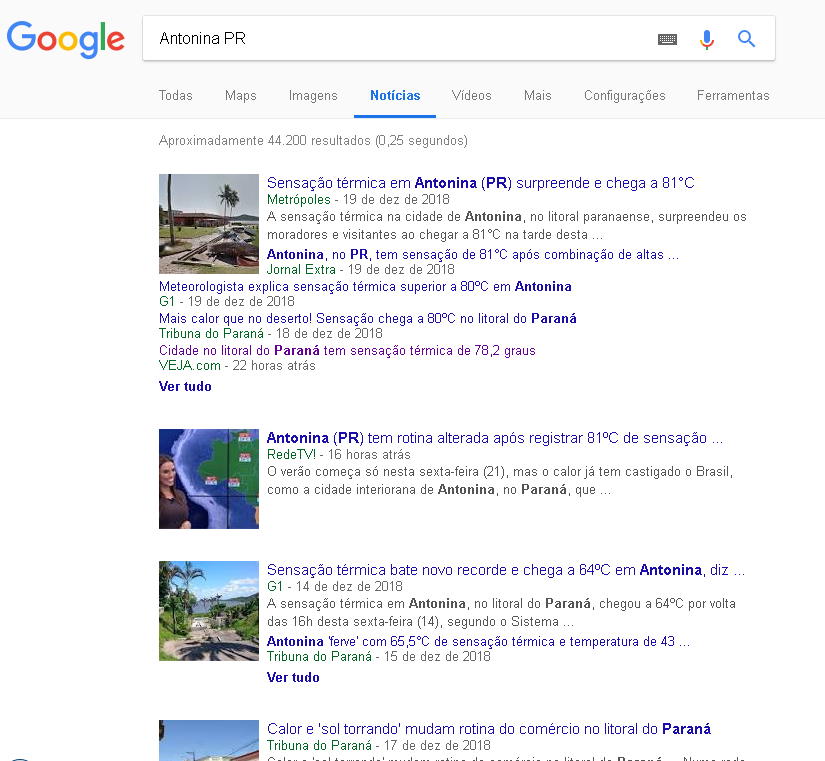Click the weather presenter thumbnail for RedeTV
This screenshot has height=761, width=825.
click(x=209, y=479)
